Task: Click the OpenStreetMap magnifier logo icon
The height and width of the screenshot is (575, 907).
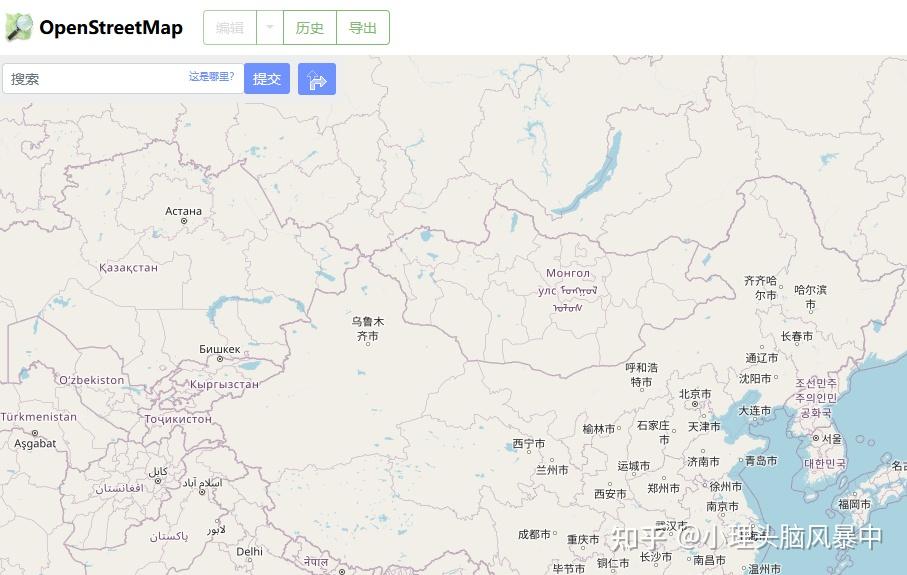Action: click(x=19, y=27)
